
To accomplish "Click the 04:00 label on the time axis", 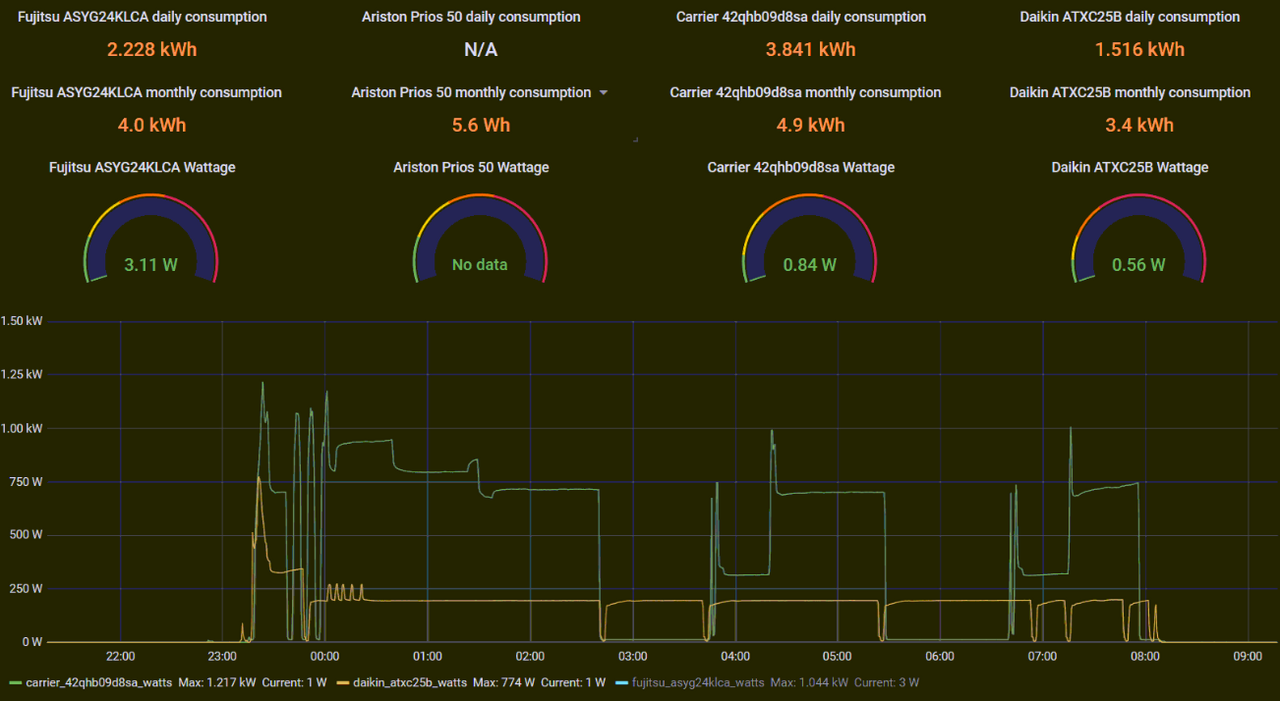I will coord(735,657).
